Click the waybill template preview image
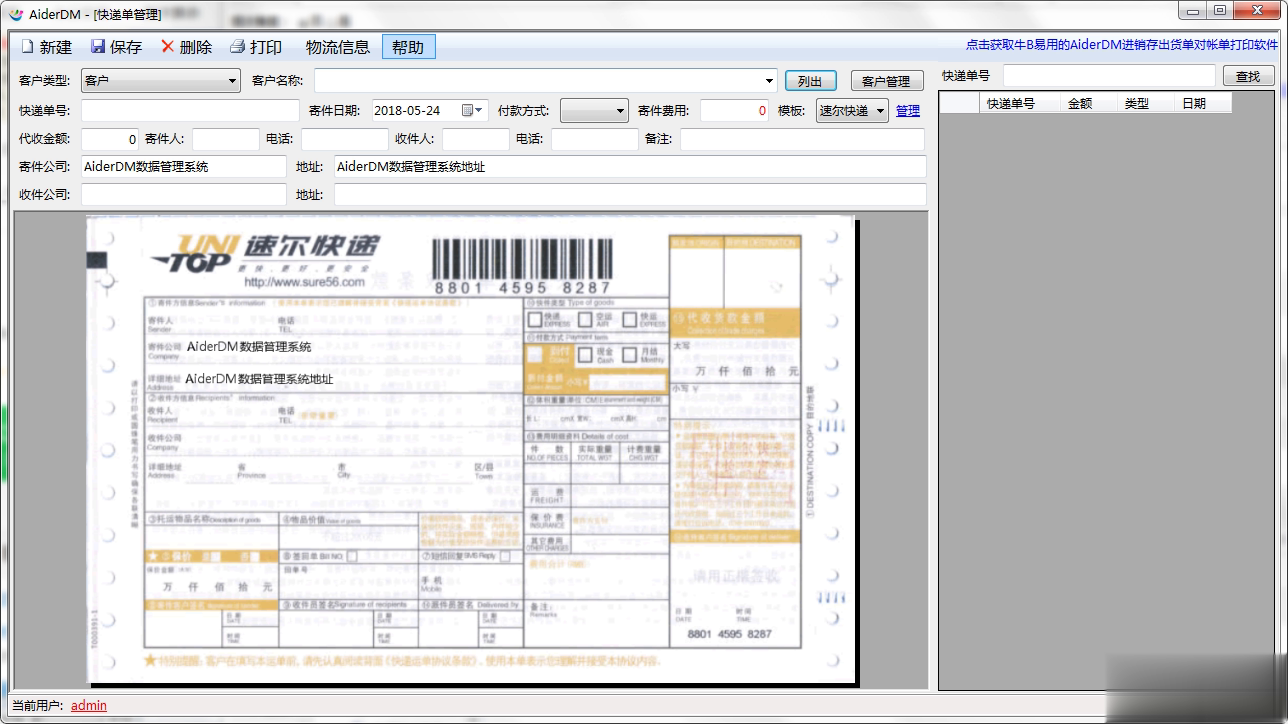The width and height of the screenshot is (1288, 724). tap(472, 450)
